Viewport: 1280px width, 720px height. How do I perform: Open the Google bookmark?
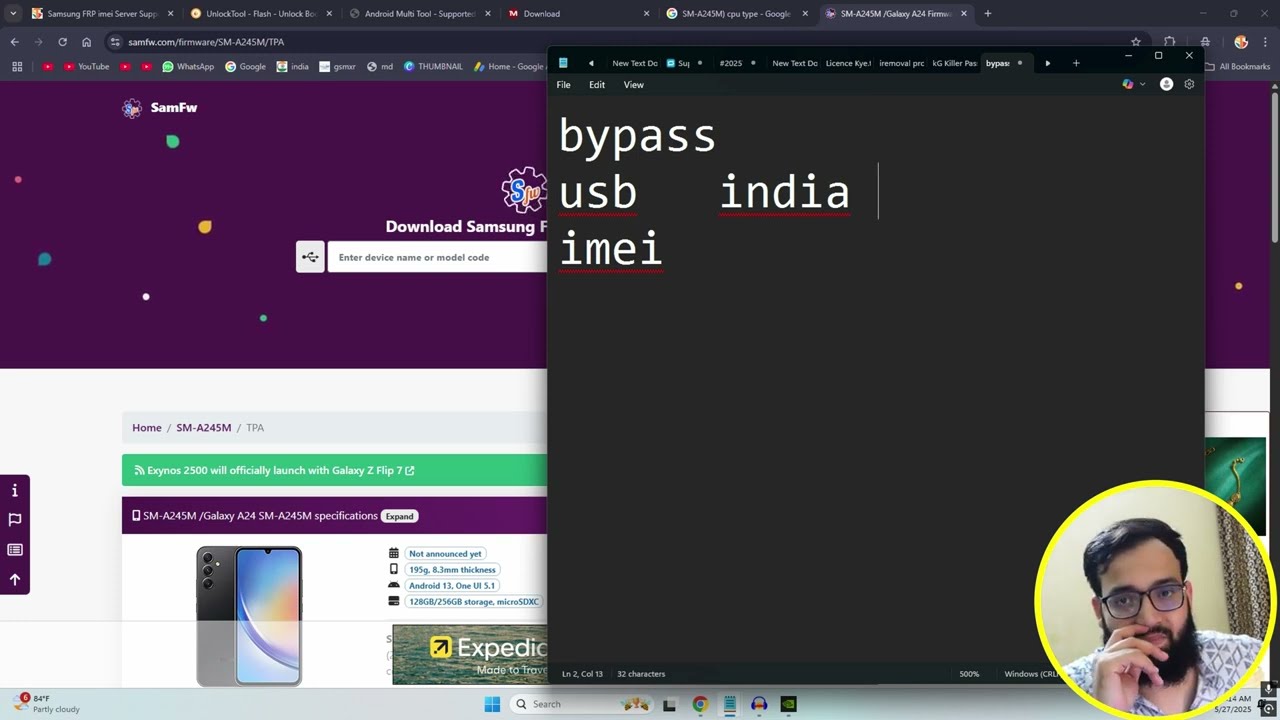coord(245,67)
